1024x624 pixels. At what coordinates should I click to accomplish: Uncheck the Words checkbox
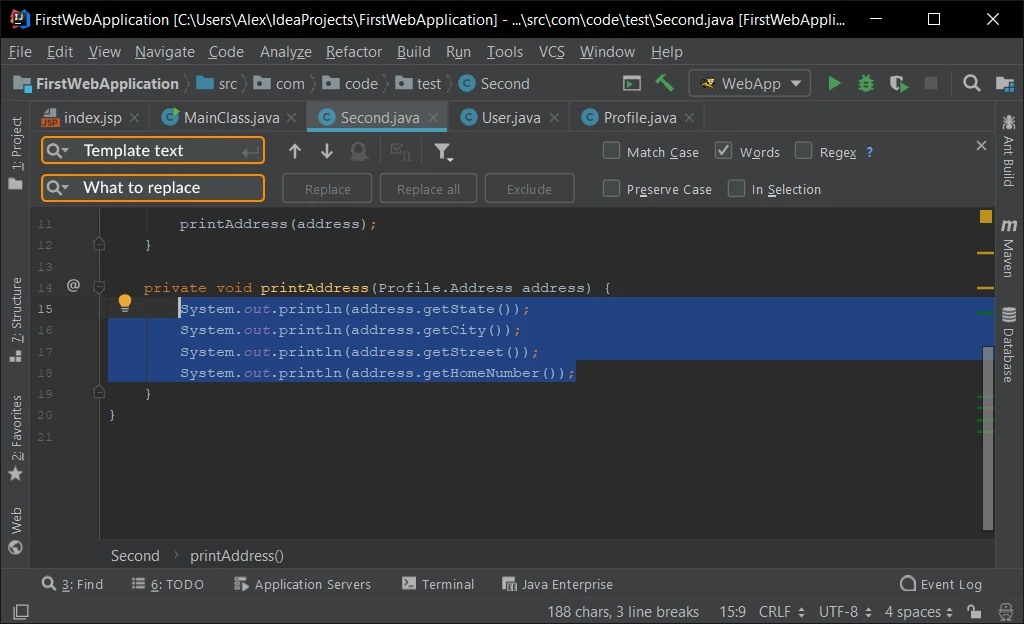click(x=724, y=152)
